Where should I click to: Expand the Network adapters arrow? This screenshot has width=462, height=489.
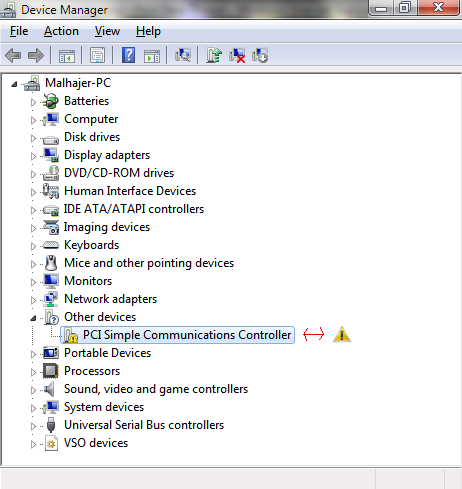coord(33,300)
